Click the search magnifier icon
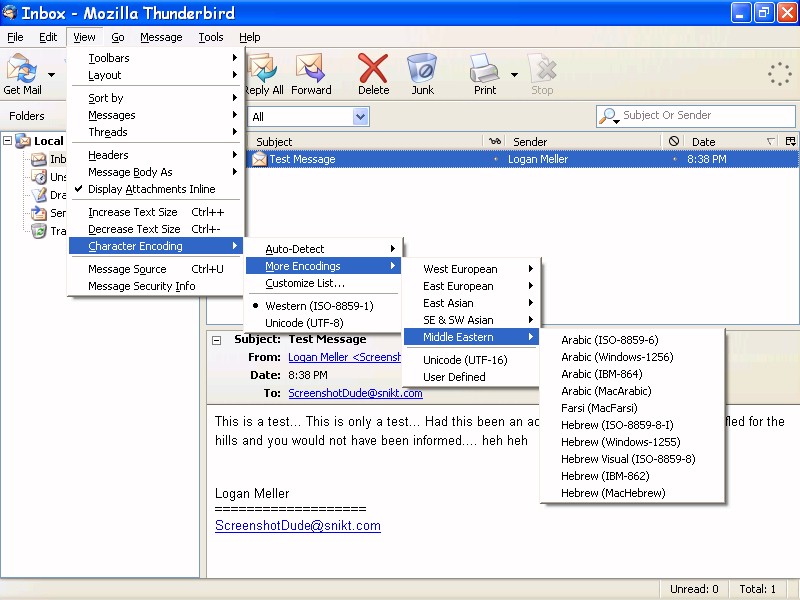This screenshot has height=600, width=800. [x=608, y=116]
